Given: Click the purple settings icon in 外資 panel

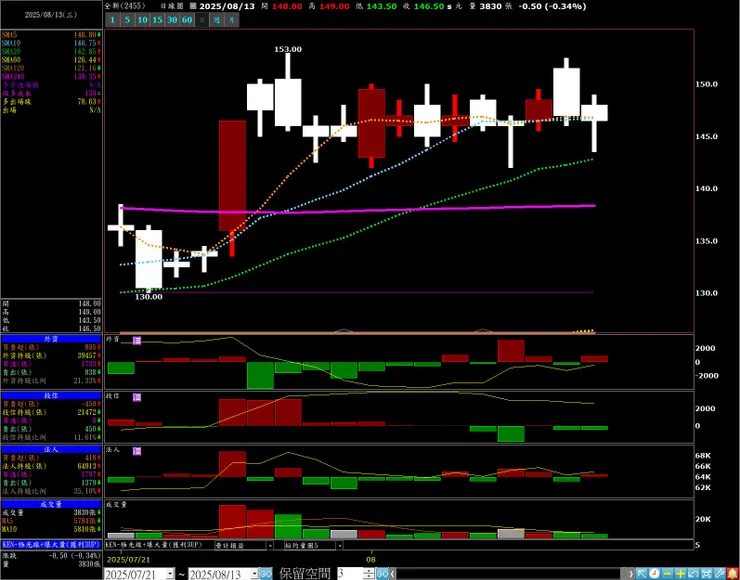Looking at the screenshot, I should [x=137, y=340].
